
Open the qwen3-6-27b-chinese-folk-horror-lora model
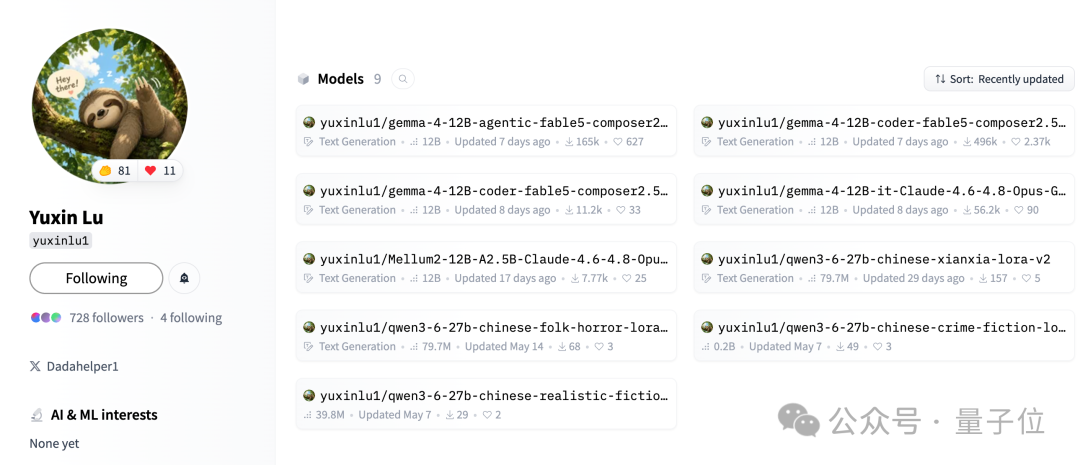[486, 335]
